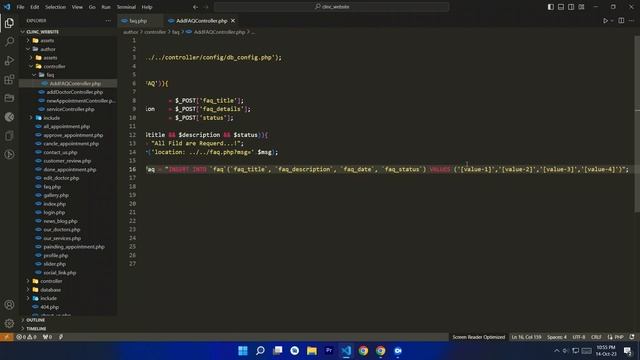Image resolution: width=640 pixels, height=360 pixels.
Task: Open the Help menu
Action: pyautogui.click(x=147, y=7)
